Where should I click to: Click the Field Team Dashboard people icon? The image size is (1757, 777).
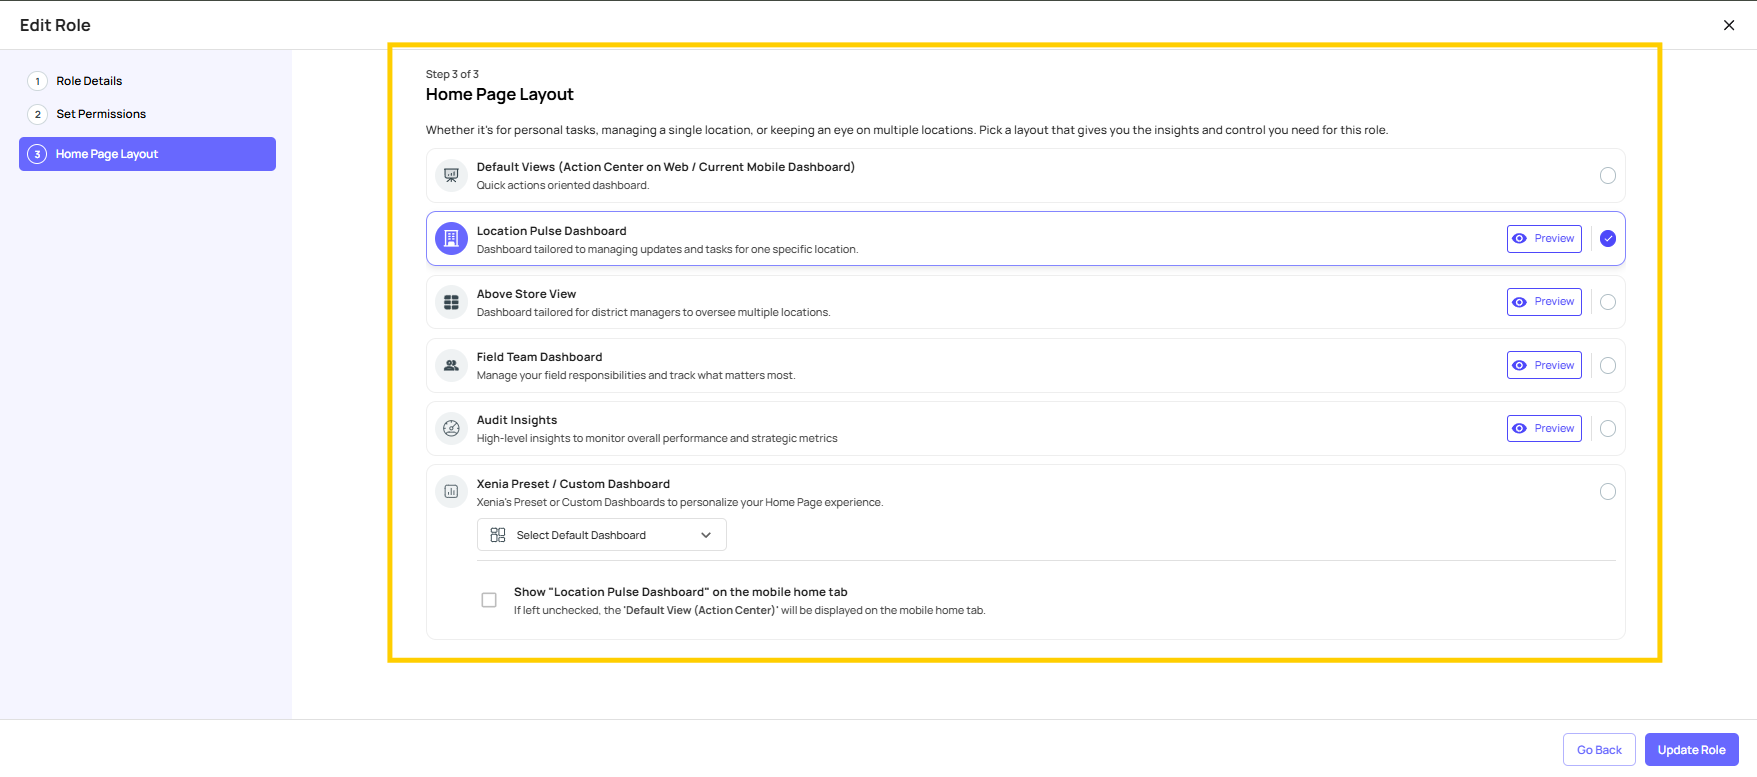pos(451,365)
